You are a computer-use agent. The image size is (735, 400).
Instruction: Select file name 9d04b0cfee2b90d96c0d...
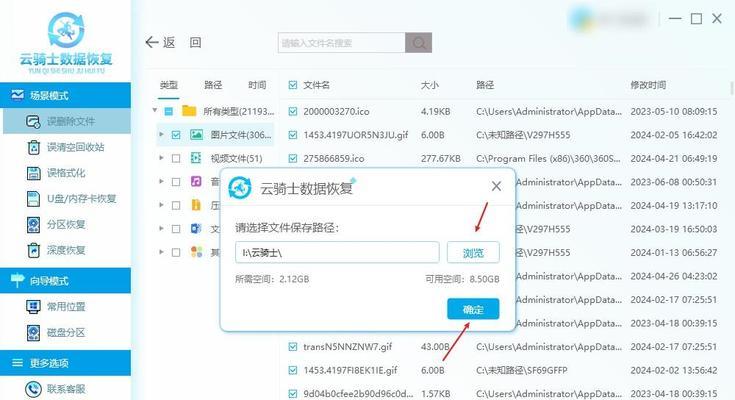tap(358, 393)
